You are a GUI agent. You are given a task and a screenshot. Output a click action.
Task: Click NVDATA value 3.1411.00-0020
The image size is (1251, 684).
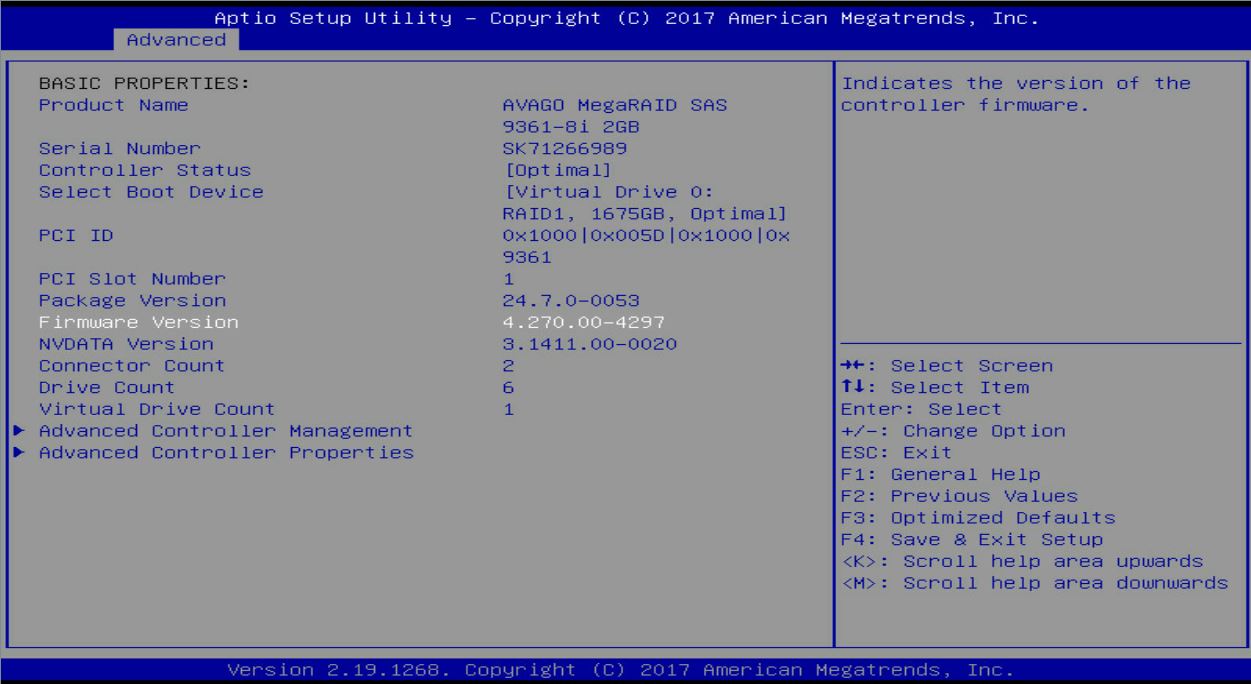589,344
